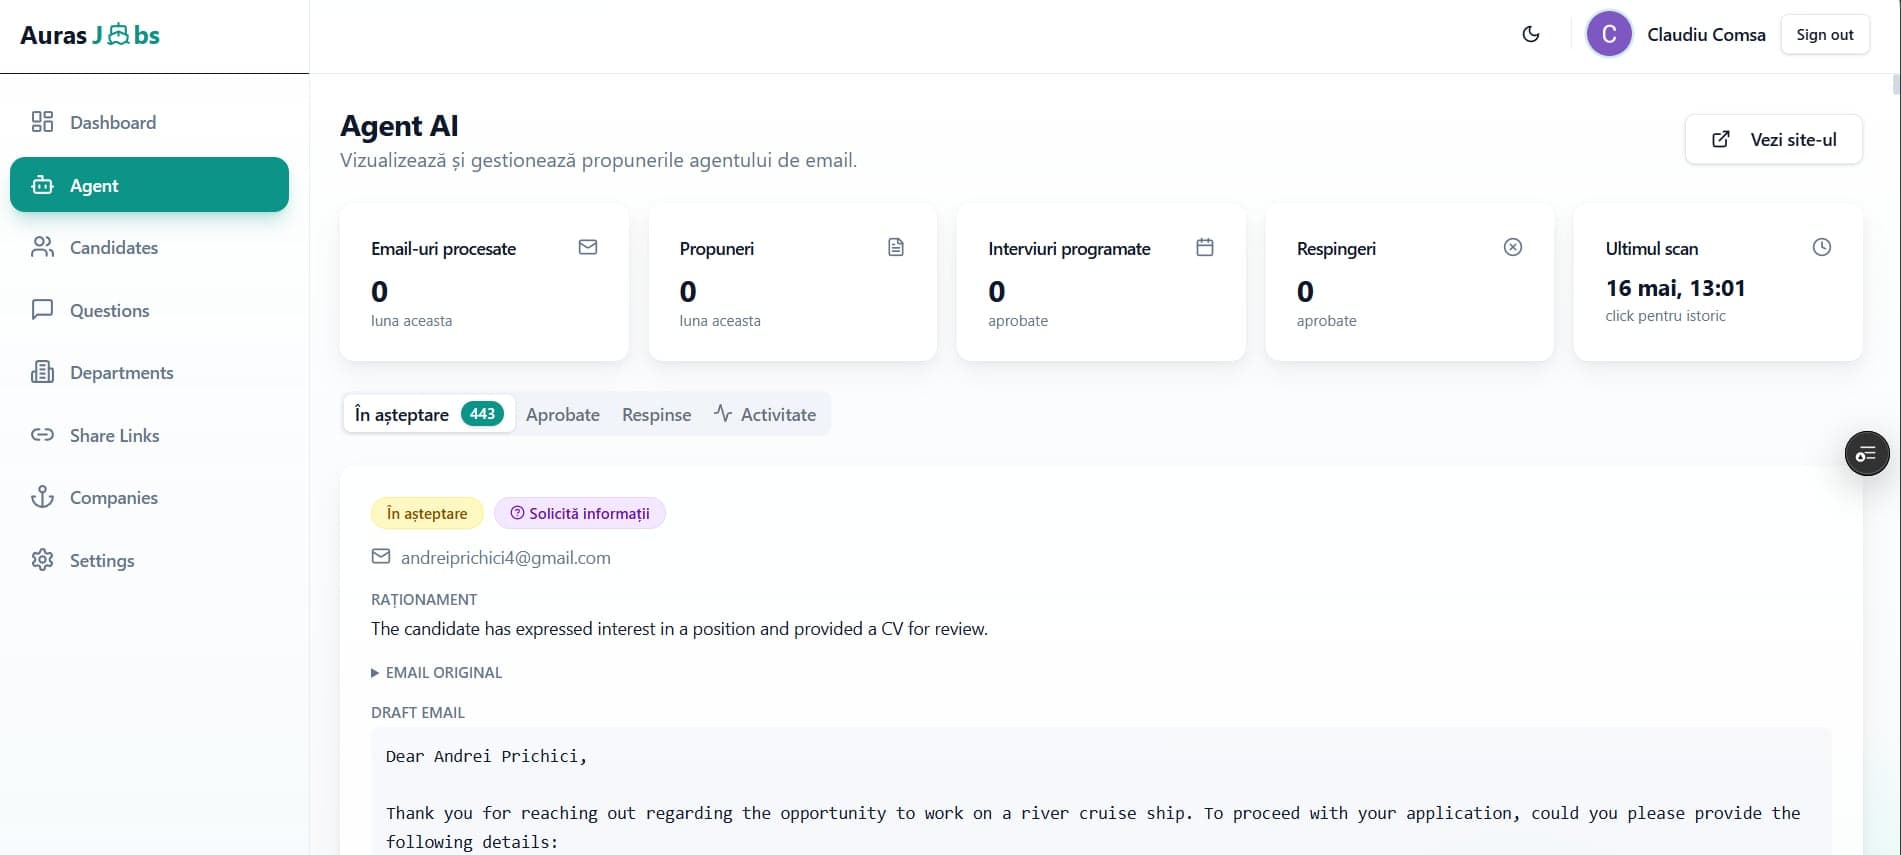Click the RAȚIONAMENT heading
Viewport: 1901px width, 855px height.
tap(424, 599)
